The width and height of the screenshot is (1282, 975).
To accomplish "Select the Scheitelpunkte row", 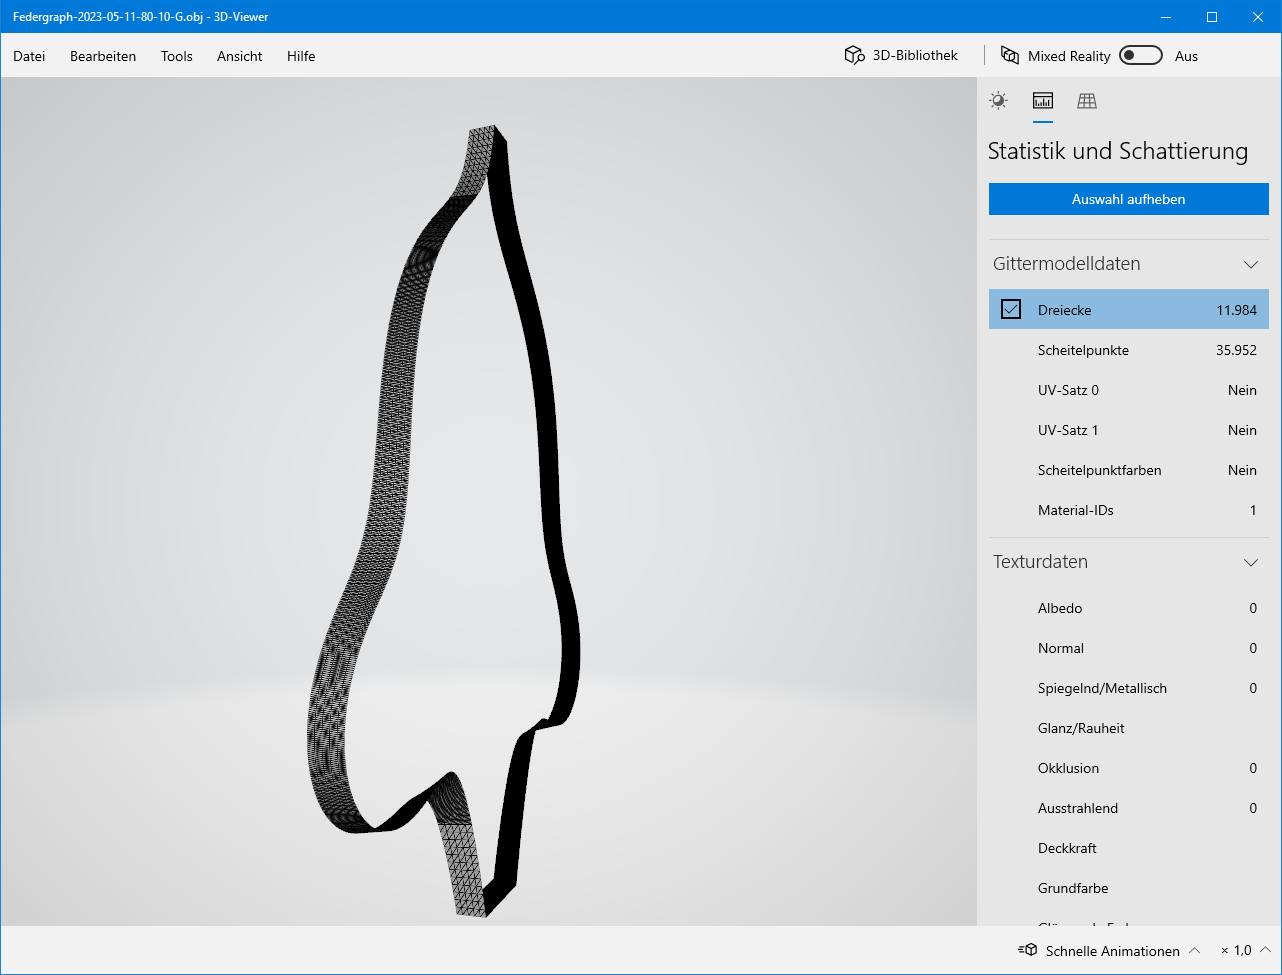I will [x=1128, y=350].
